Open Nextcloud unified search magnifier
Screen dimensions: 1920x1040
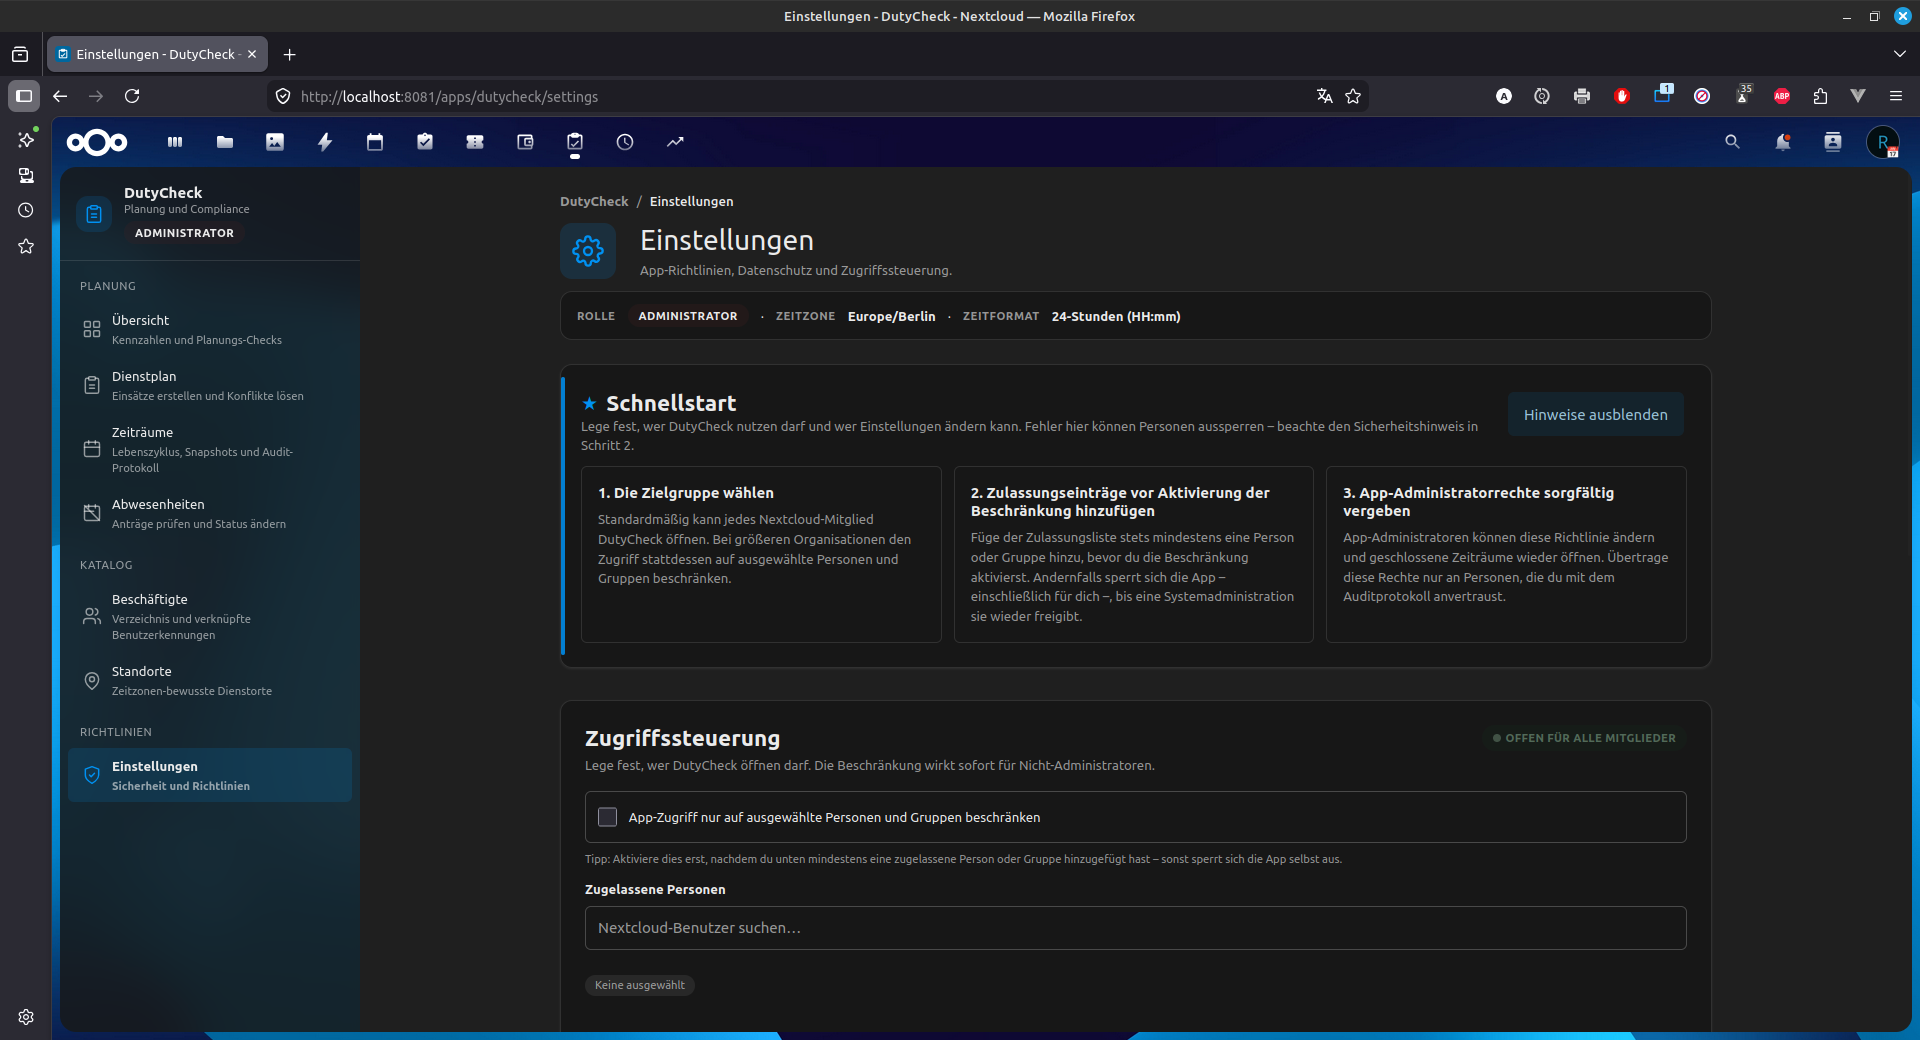(x=1733, y=142)
